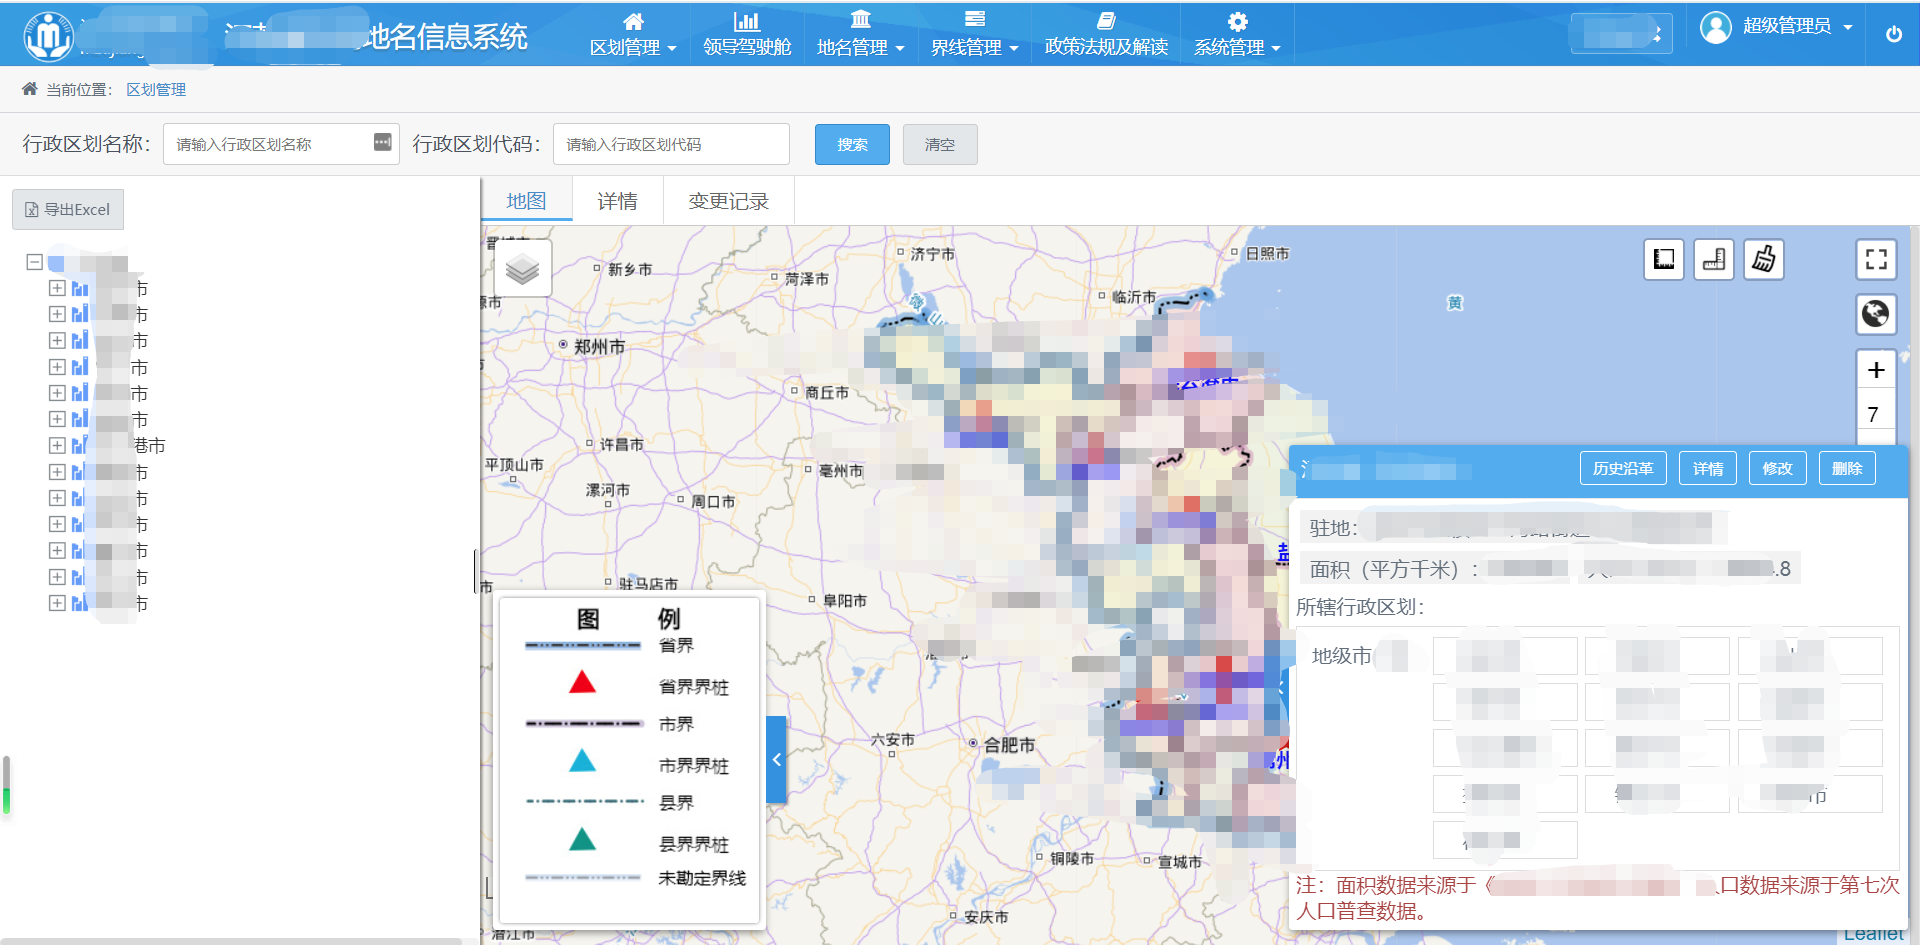Open 地名管理 navigation dropdown
Screen dimensions: 1920x945
(x=860, y=34)
